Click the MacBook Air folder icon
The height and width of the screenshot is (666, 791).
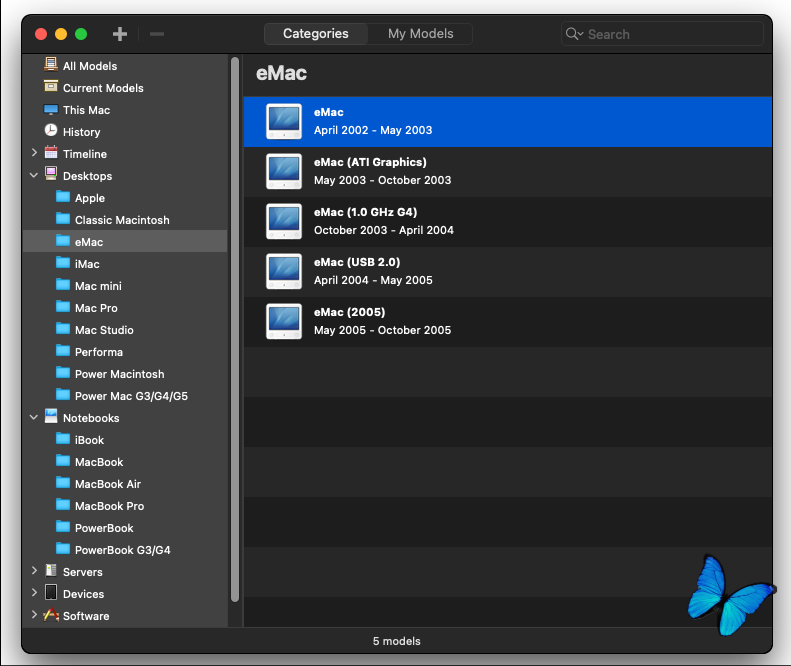63,482
